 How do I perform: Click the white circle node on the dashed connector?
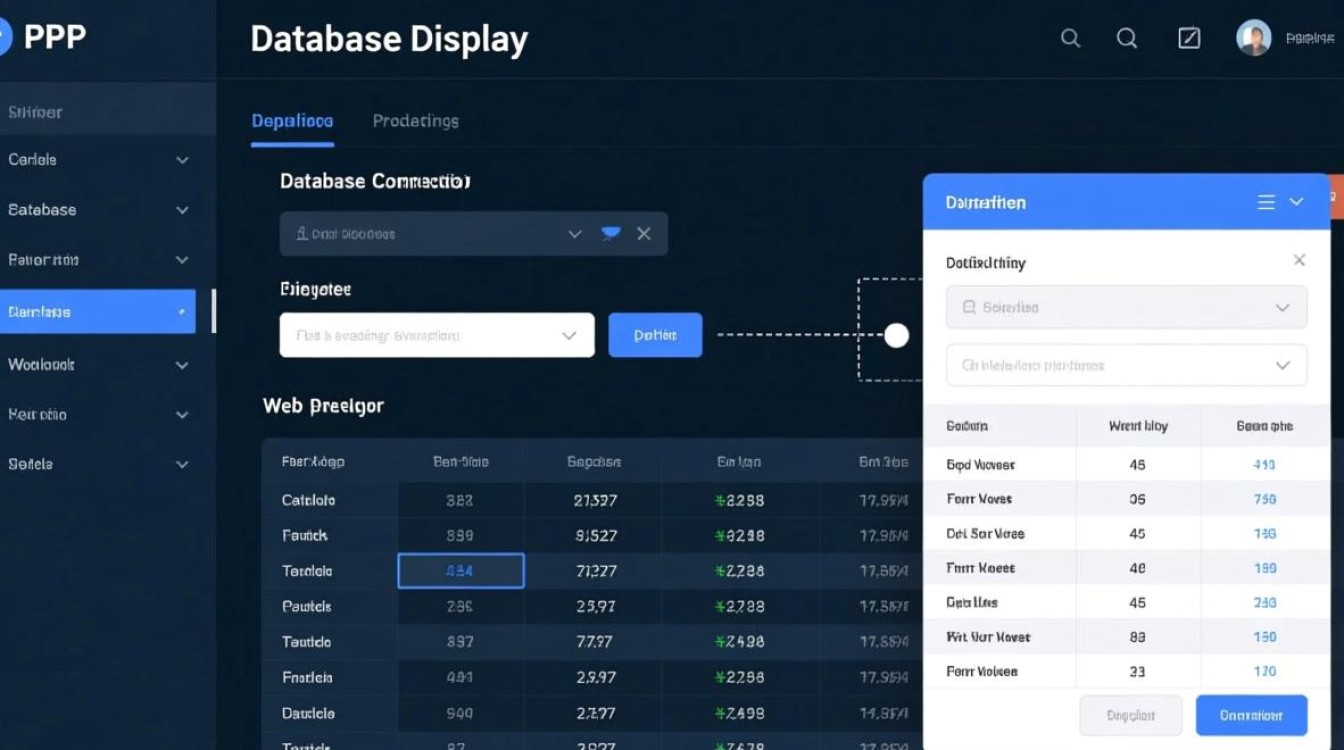pos(897,336)
